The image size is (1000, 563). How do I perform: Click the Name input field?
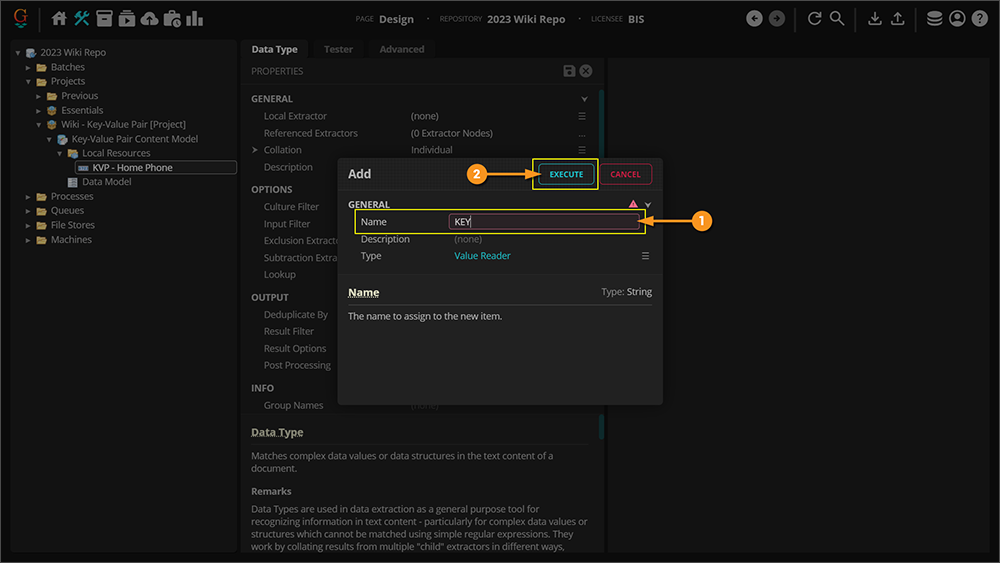543,222
